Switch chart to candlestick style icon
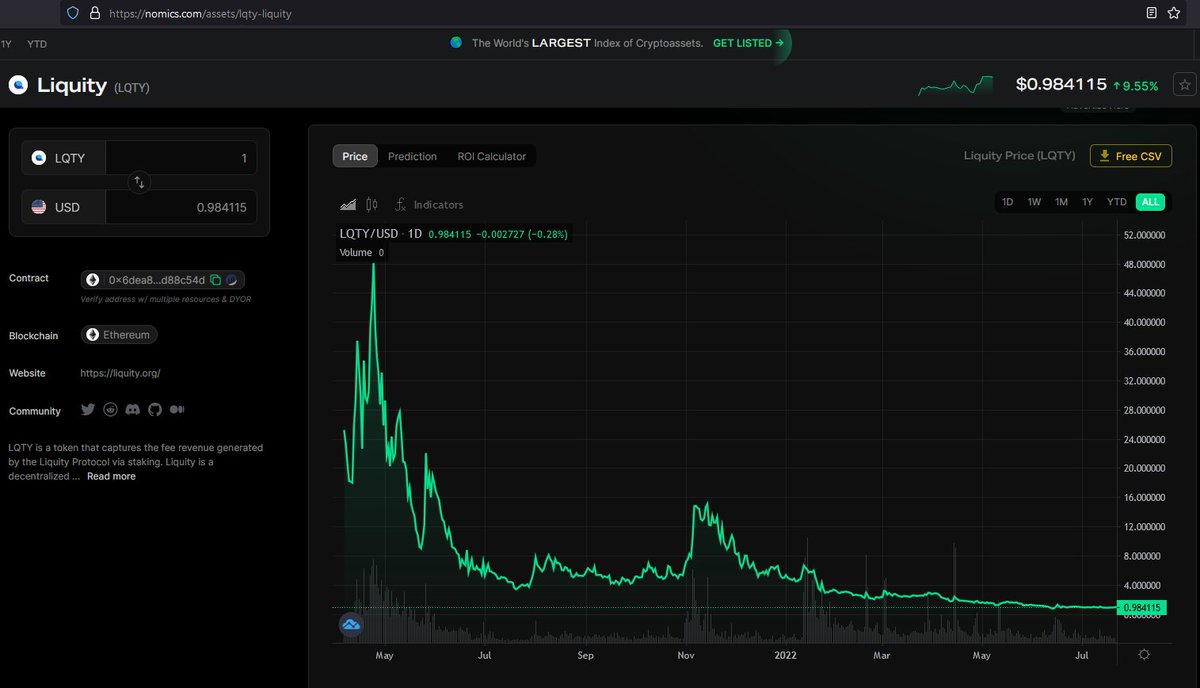1200x688 pixels. click(x=372, y=204)
